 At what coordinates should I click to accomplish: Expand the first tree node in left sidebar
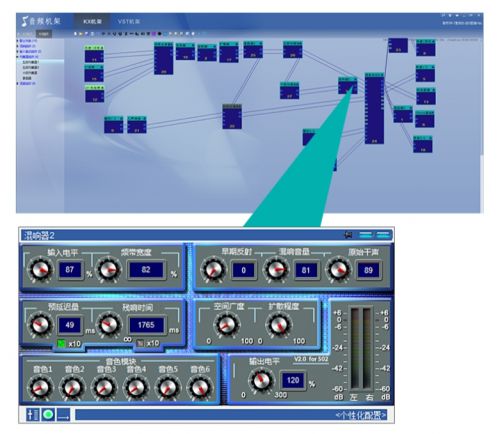[18, 41]
